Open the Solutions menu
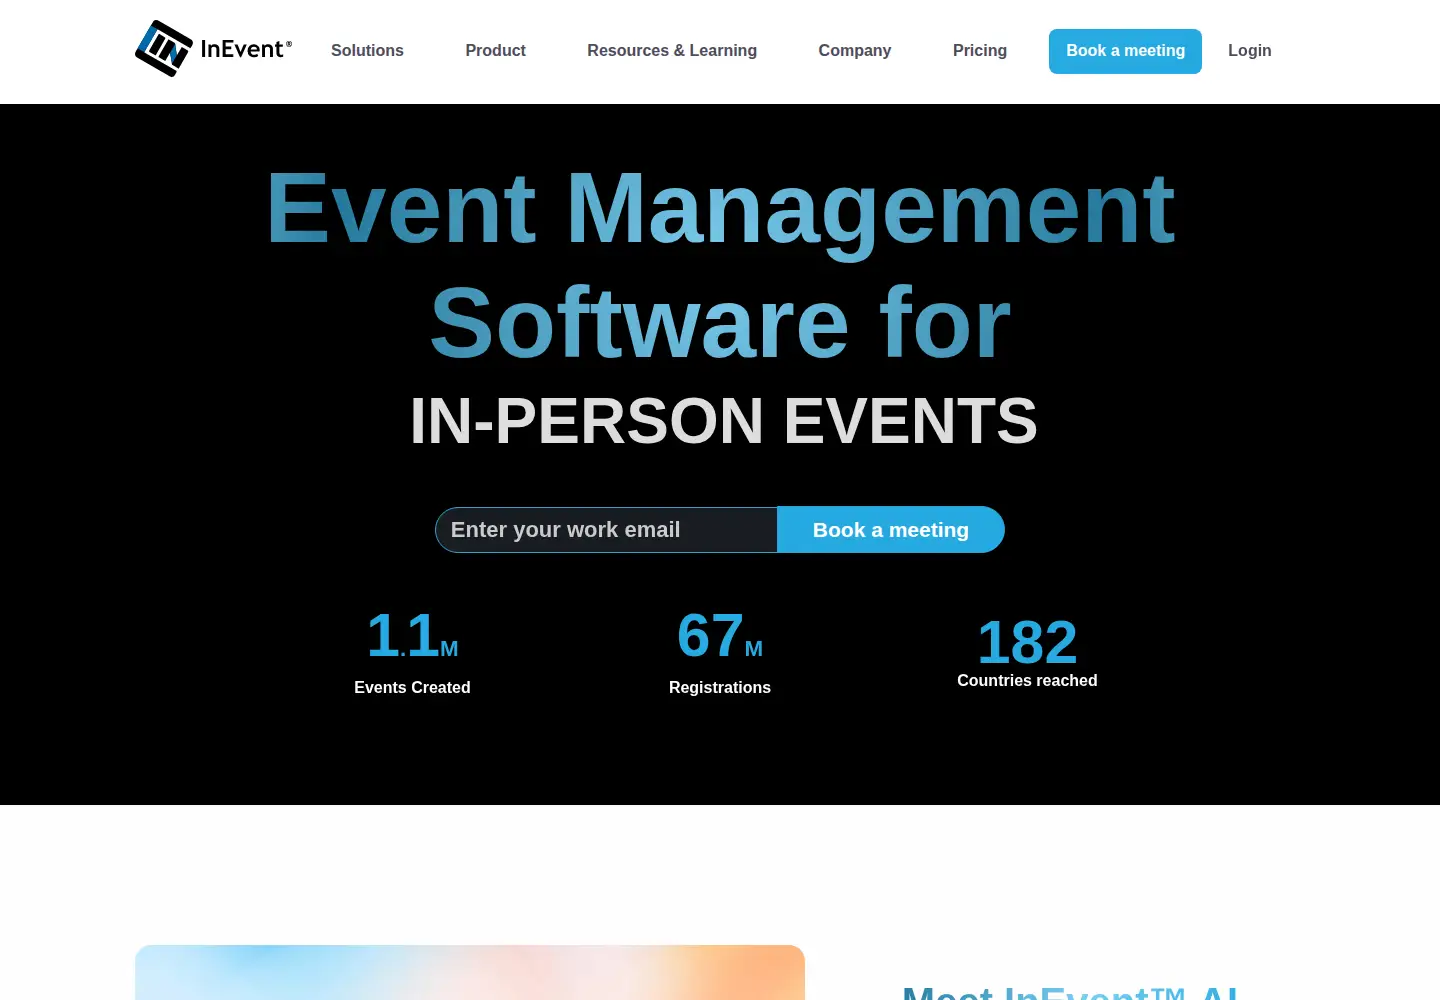This screenshot has width=1440, height=1000. [x=367, y=51]
